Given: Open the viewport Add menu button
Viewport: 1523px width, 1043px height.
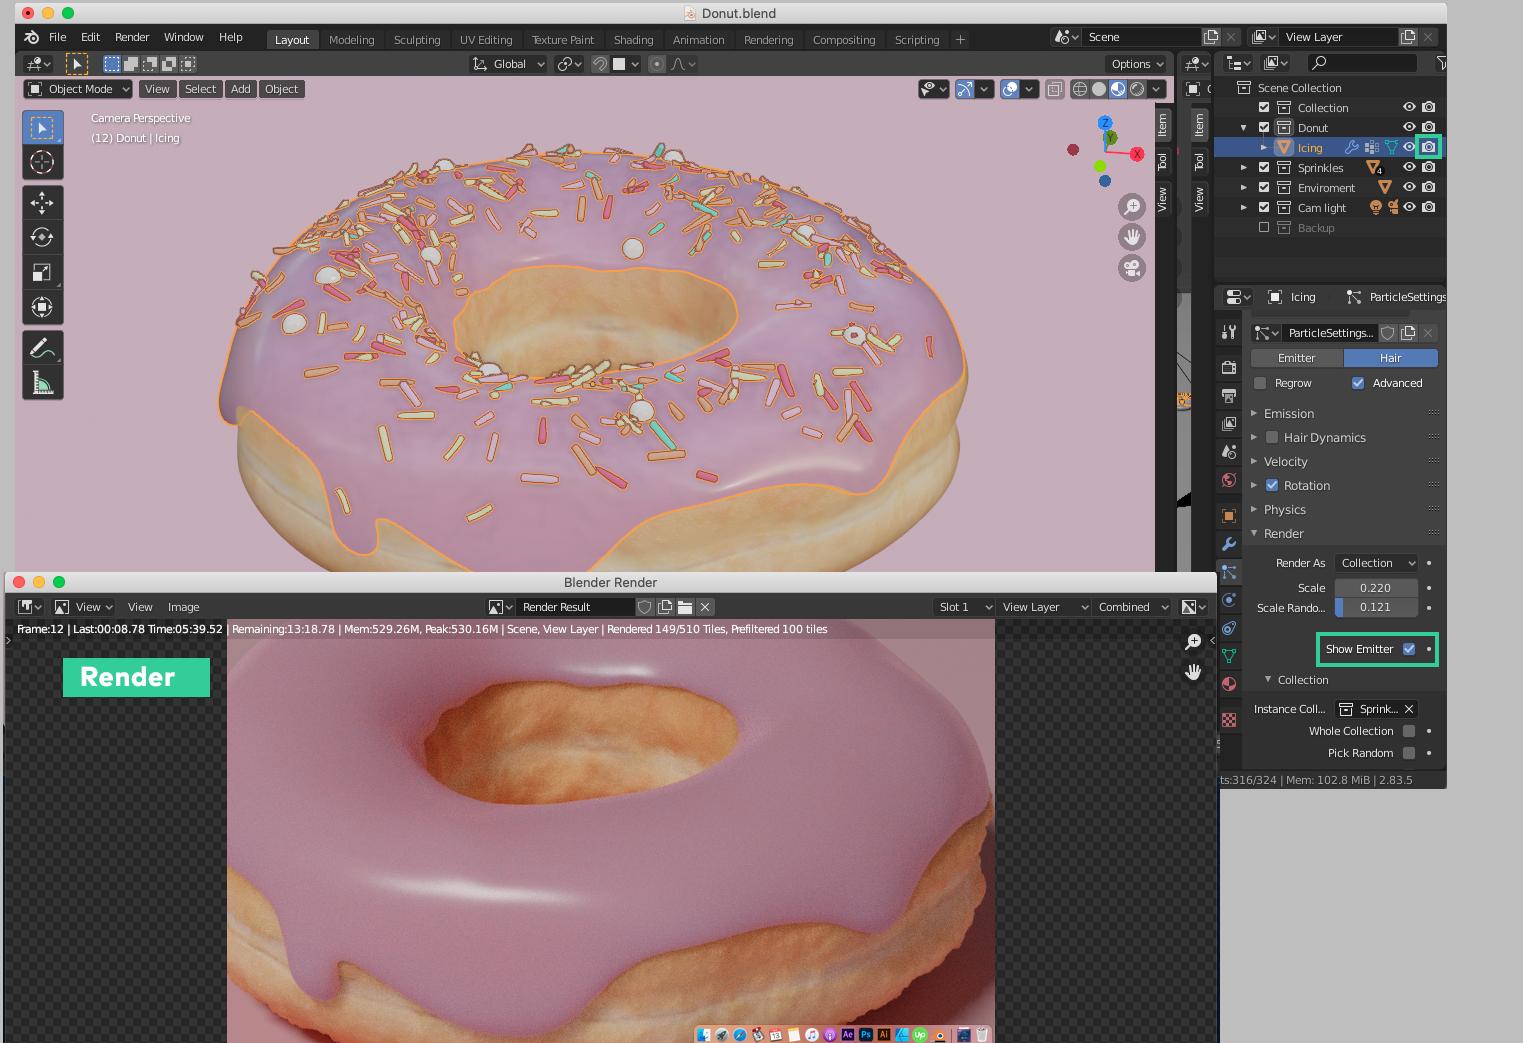Looking at the screenshot, I should (241, 89).
